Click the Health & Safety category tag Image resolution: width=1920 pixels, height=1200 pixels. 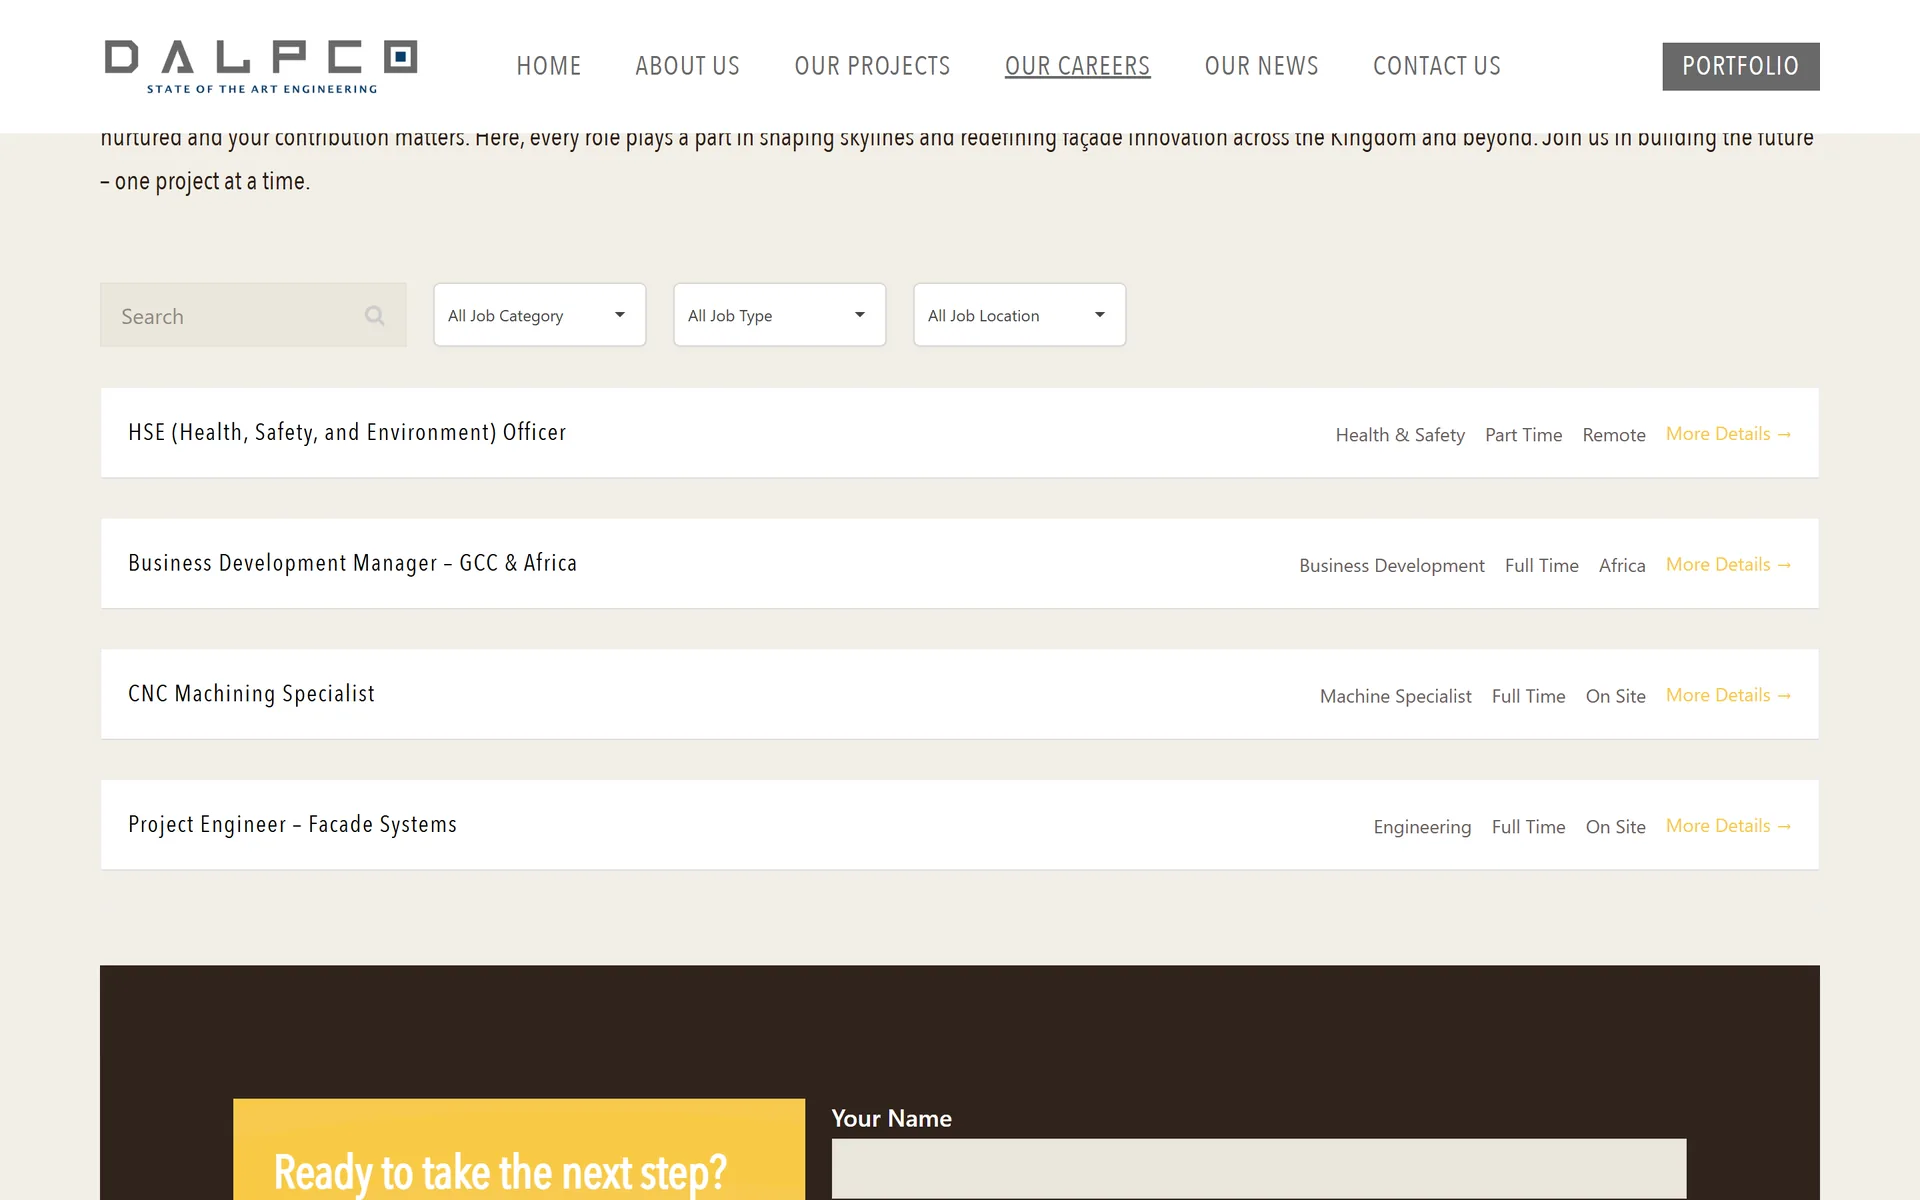pyautogui.click(x=1400, y=435)
